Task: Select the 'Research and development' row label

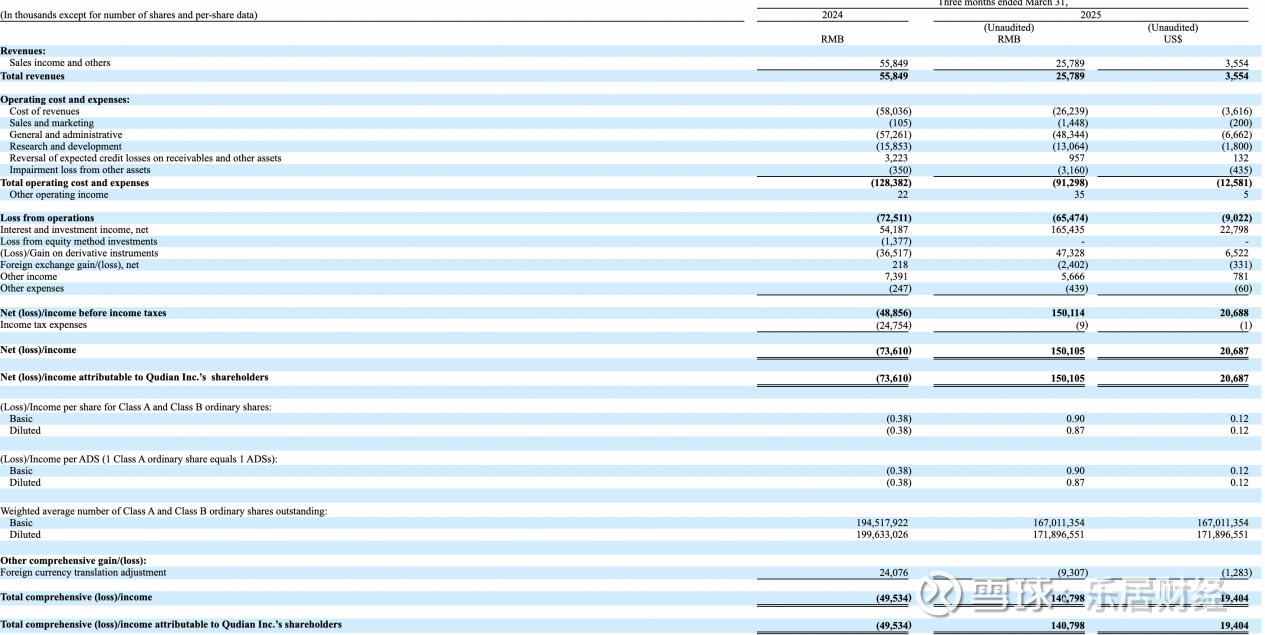Action: tap(65, 147)
